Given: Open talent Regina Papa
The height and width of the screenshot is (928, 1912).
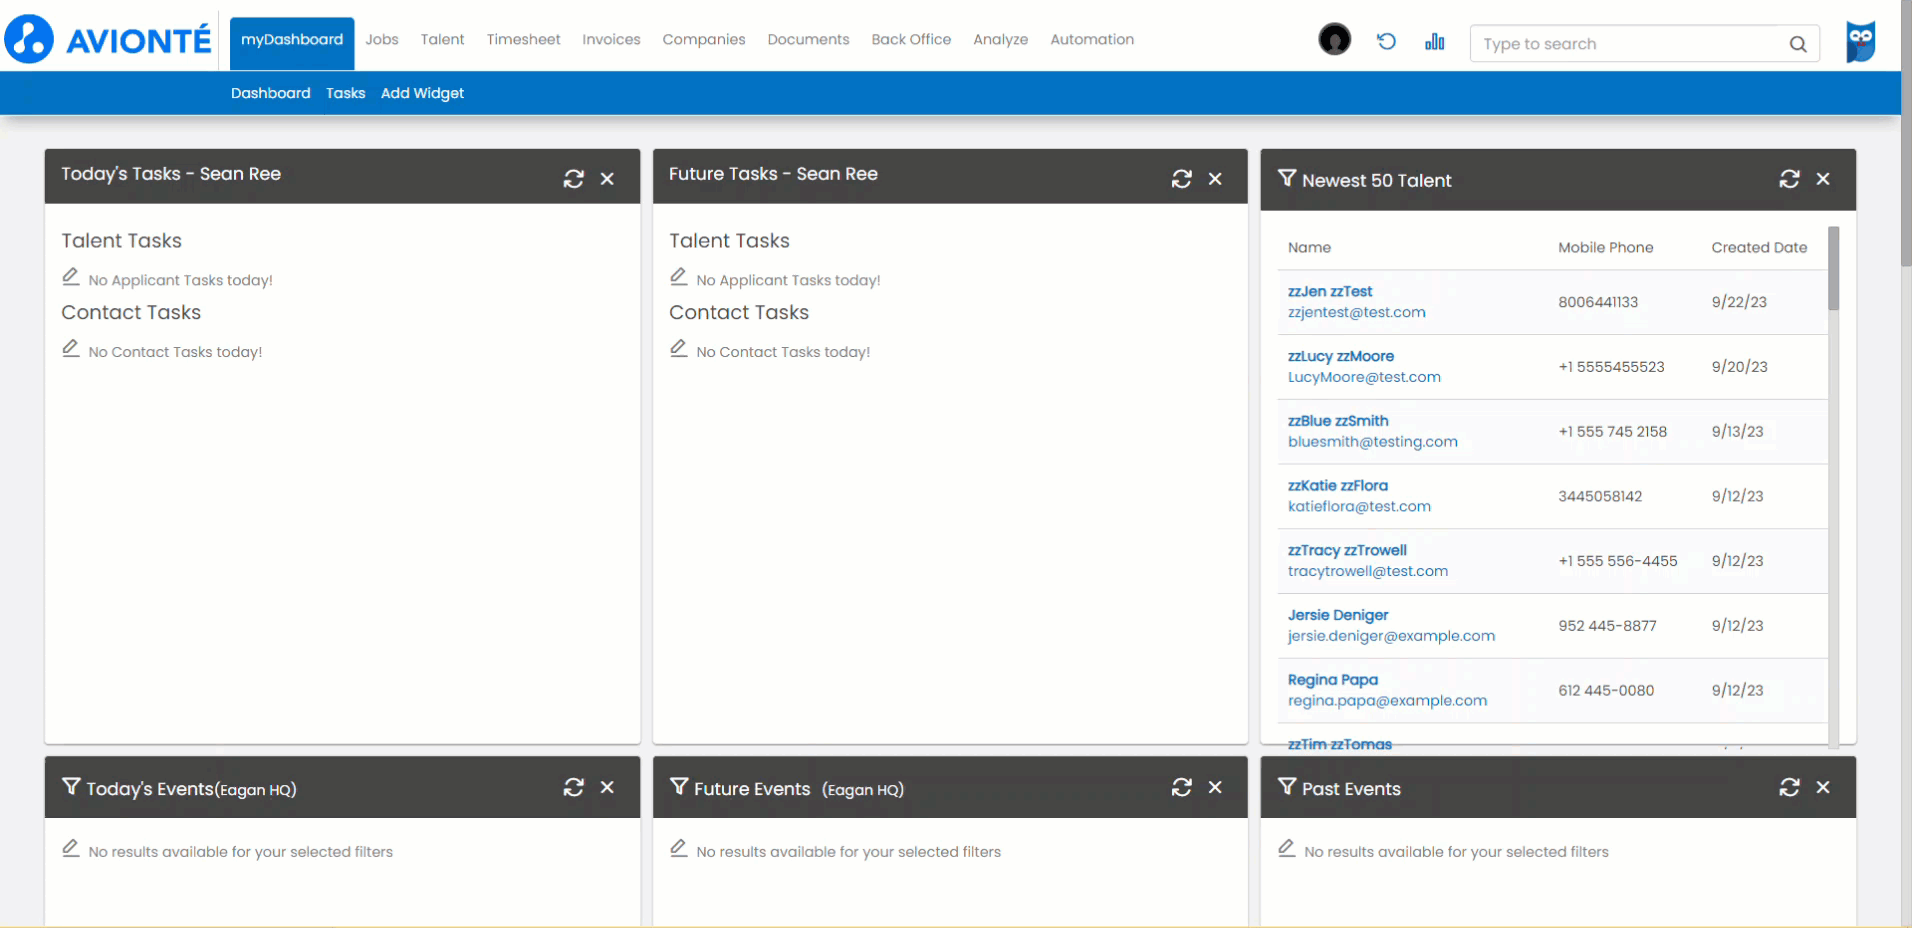Looking at the screenshot, I should [1333, 680].
